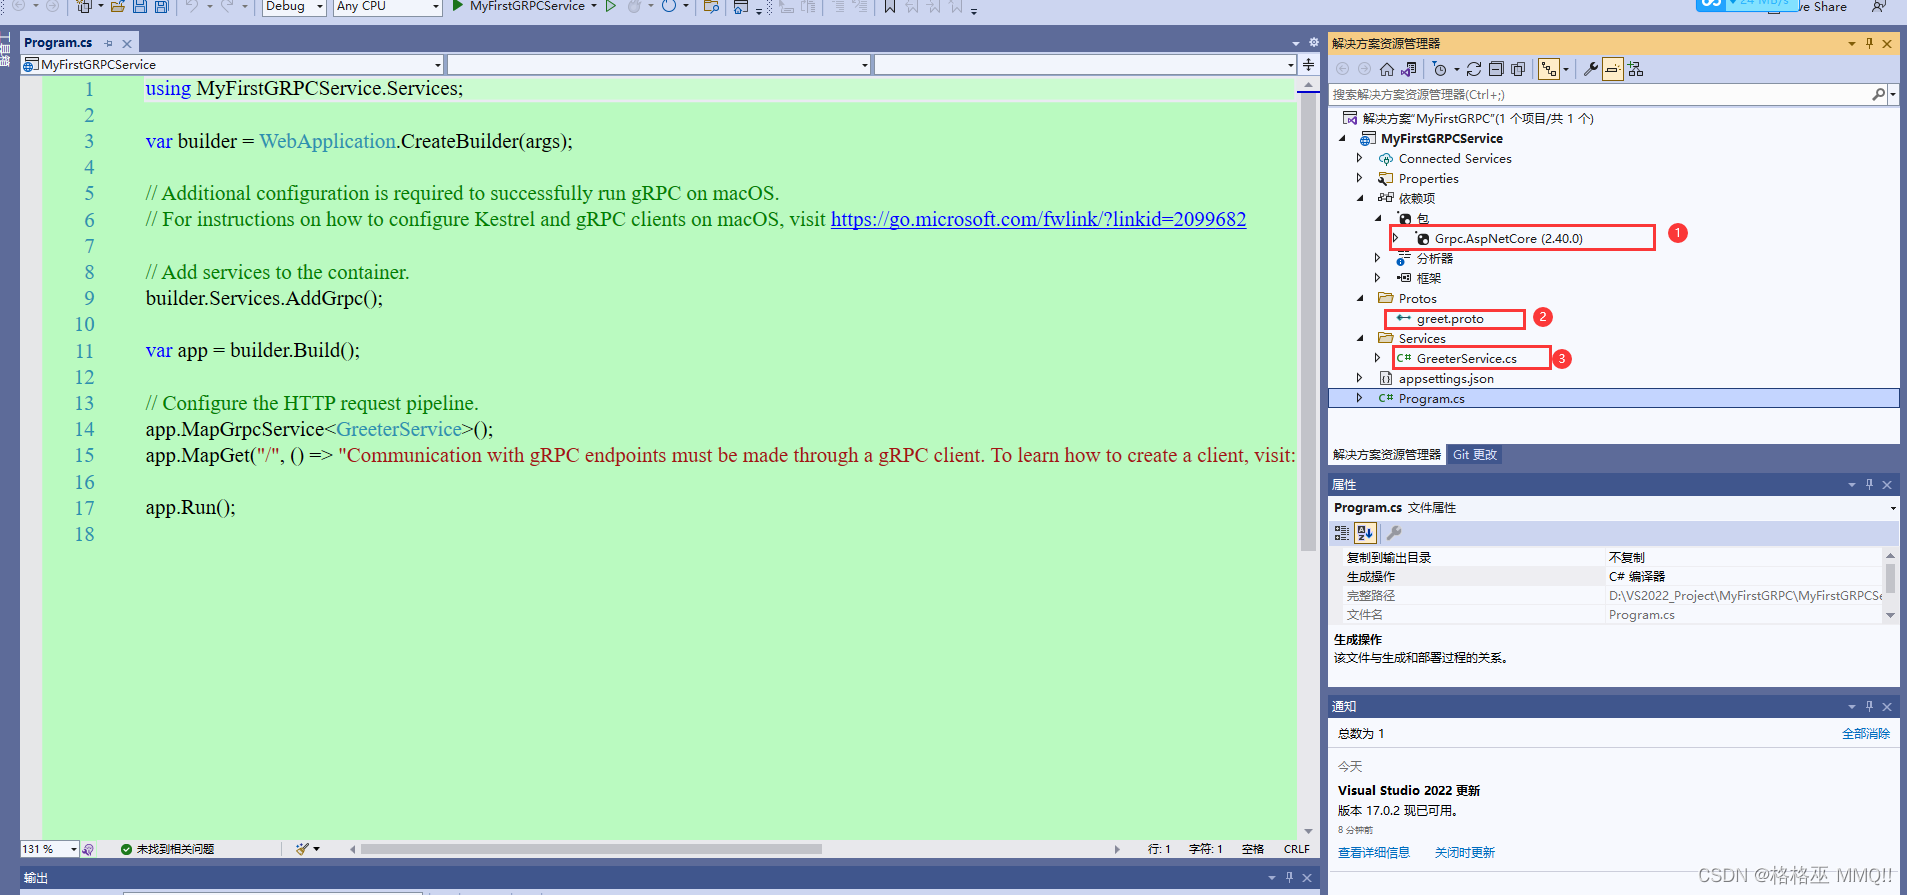
Task: Open the Debug configuration dropdown
Action: click(295, 6)
